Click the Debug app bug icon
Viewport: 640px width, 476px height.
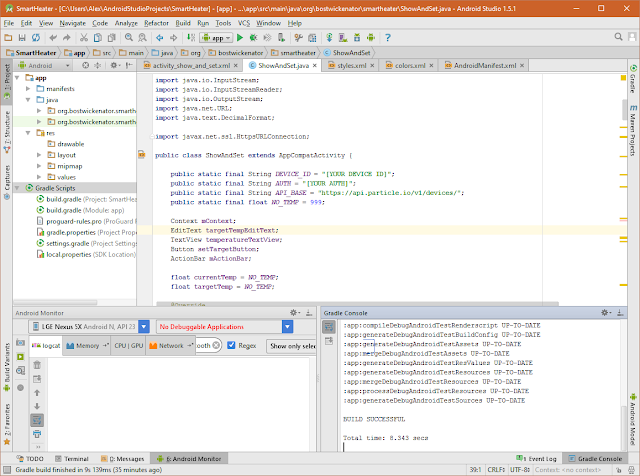(x=253, y=38)
